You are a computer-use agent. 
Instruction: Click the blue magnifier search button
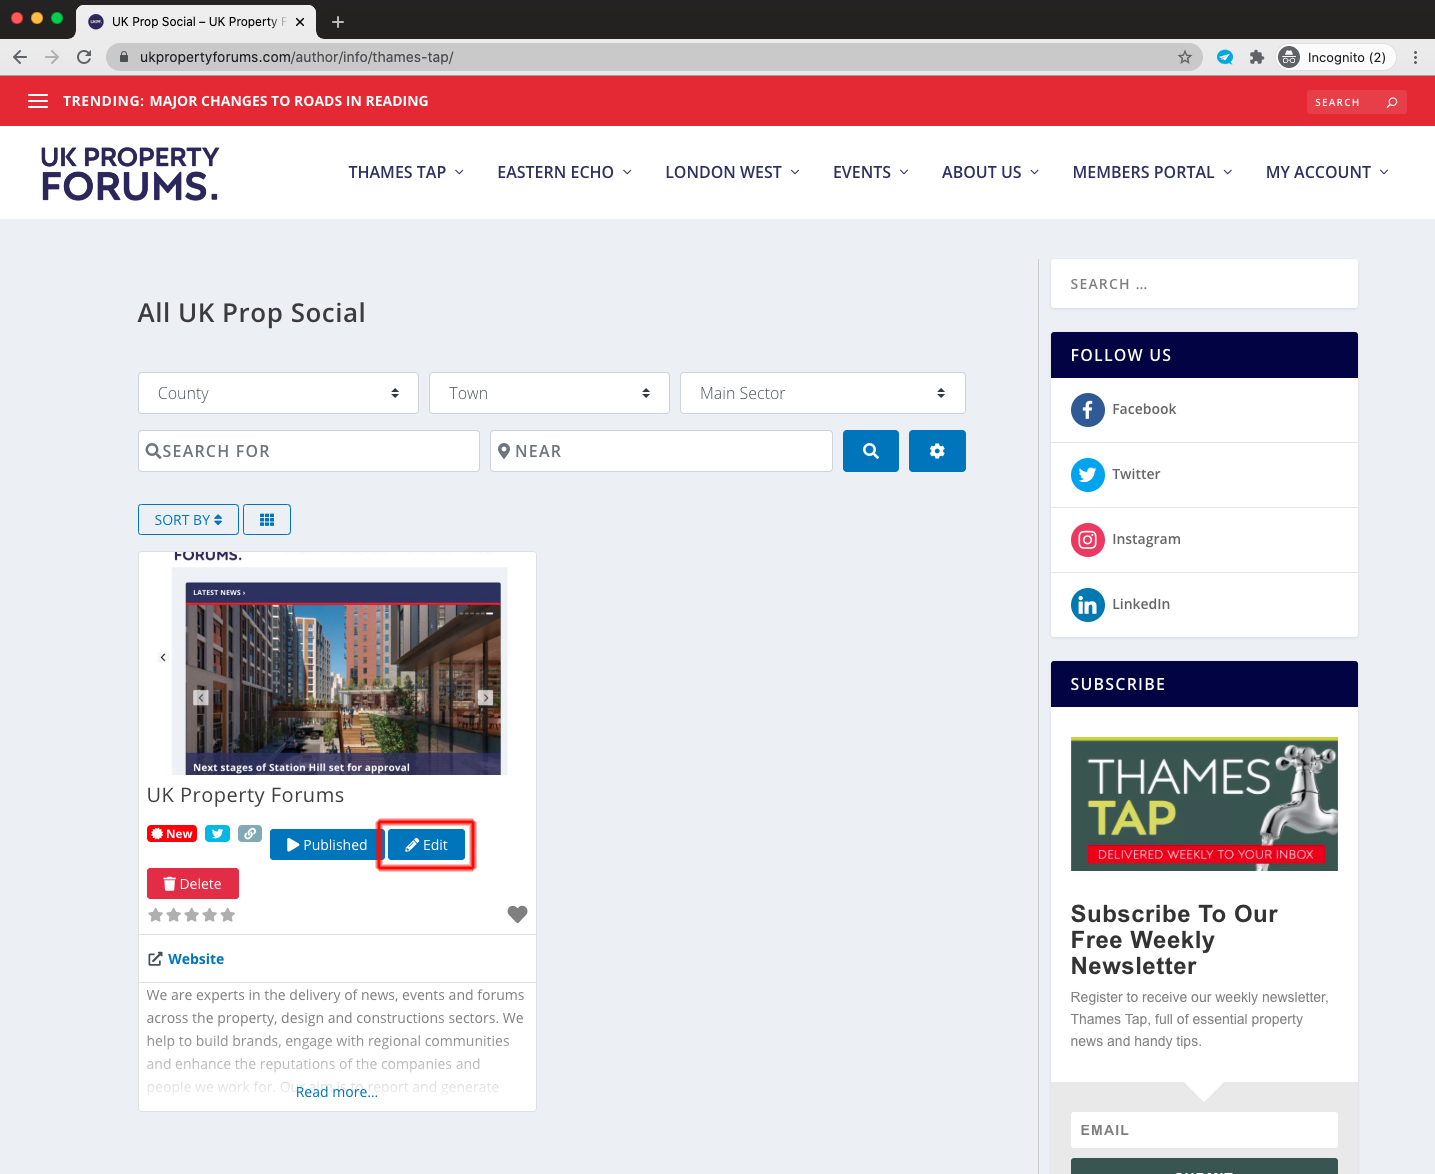(x=870, y=451)
